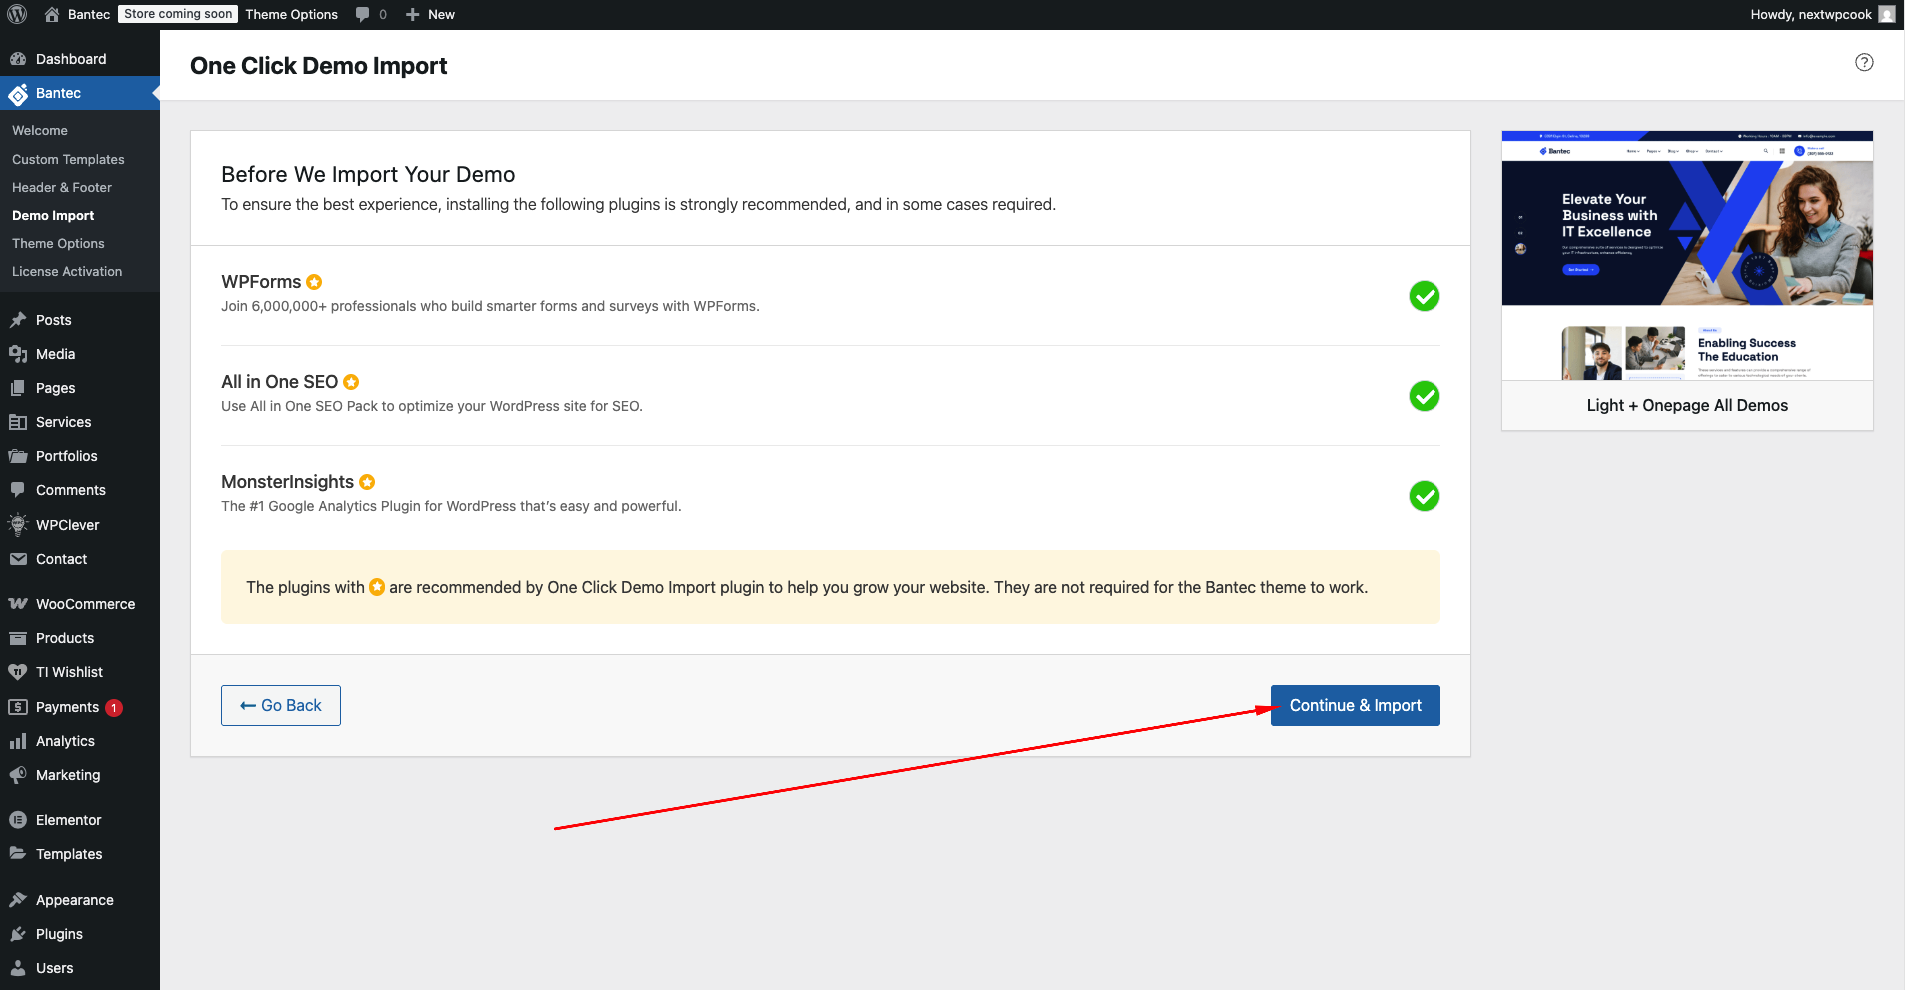Click the WooCommerce icon in sidebar
This screenshot has height=990, width=1905.
click(18, 604)
